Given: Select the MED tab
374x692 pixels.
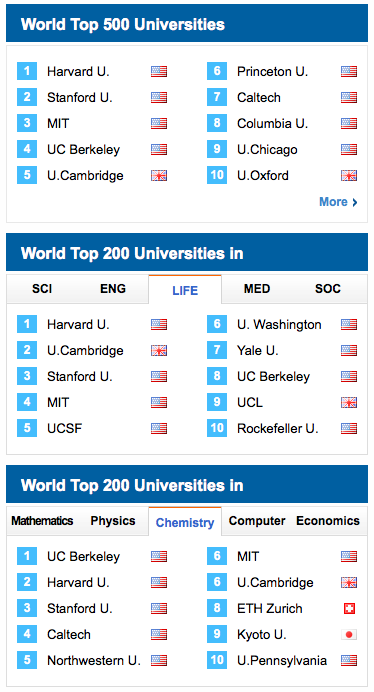Looking at the screenshot, I should (257, 289).
